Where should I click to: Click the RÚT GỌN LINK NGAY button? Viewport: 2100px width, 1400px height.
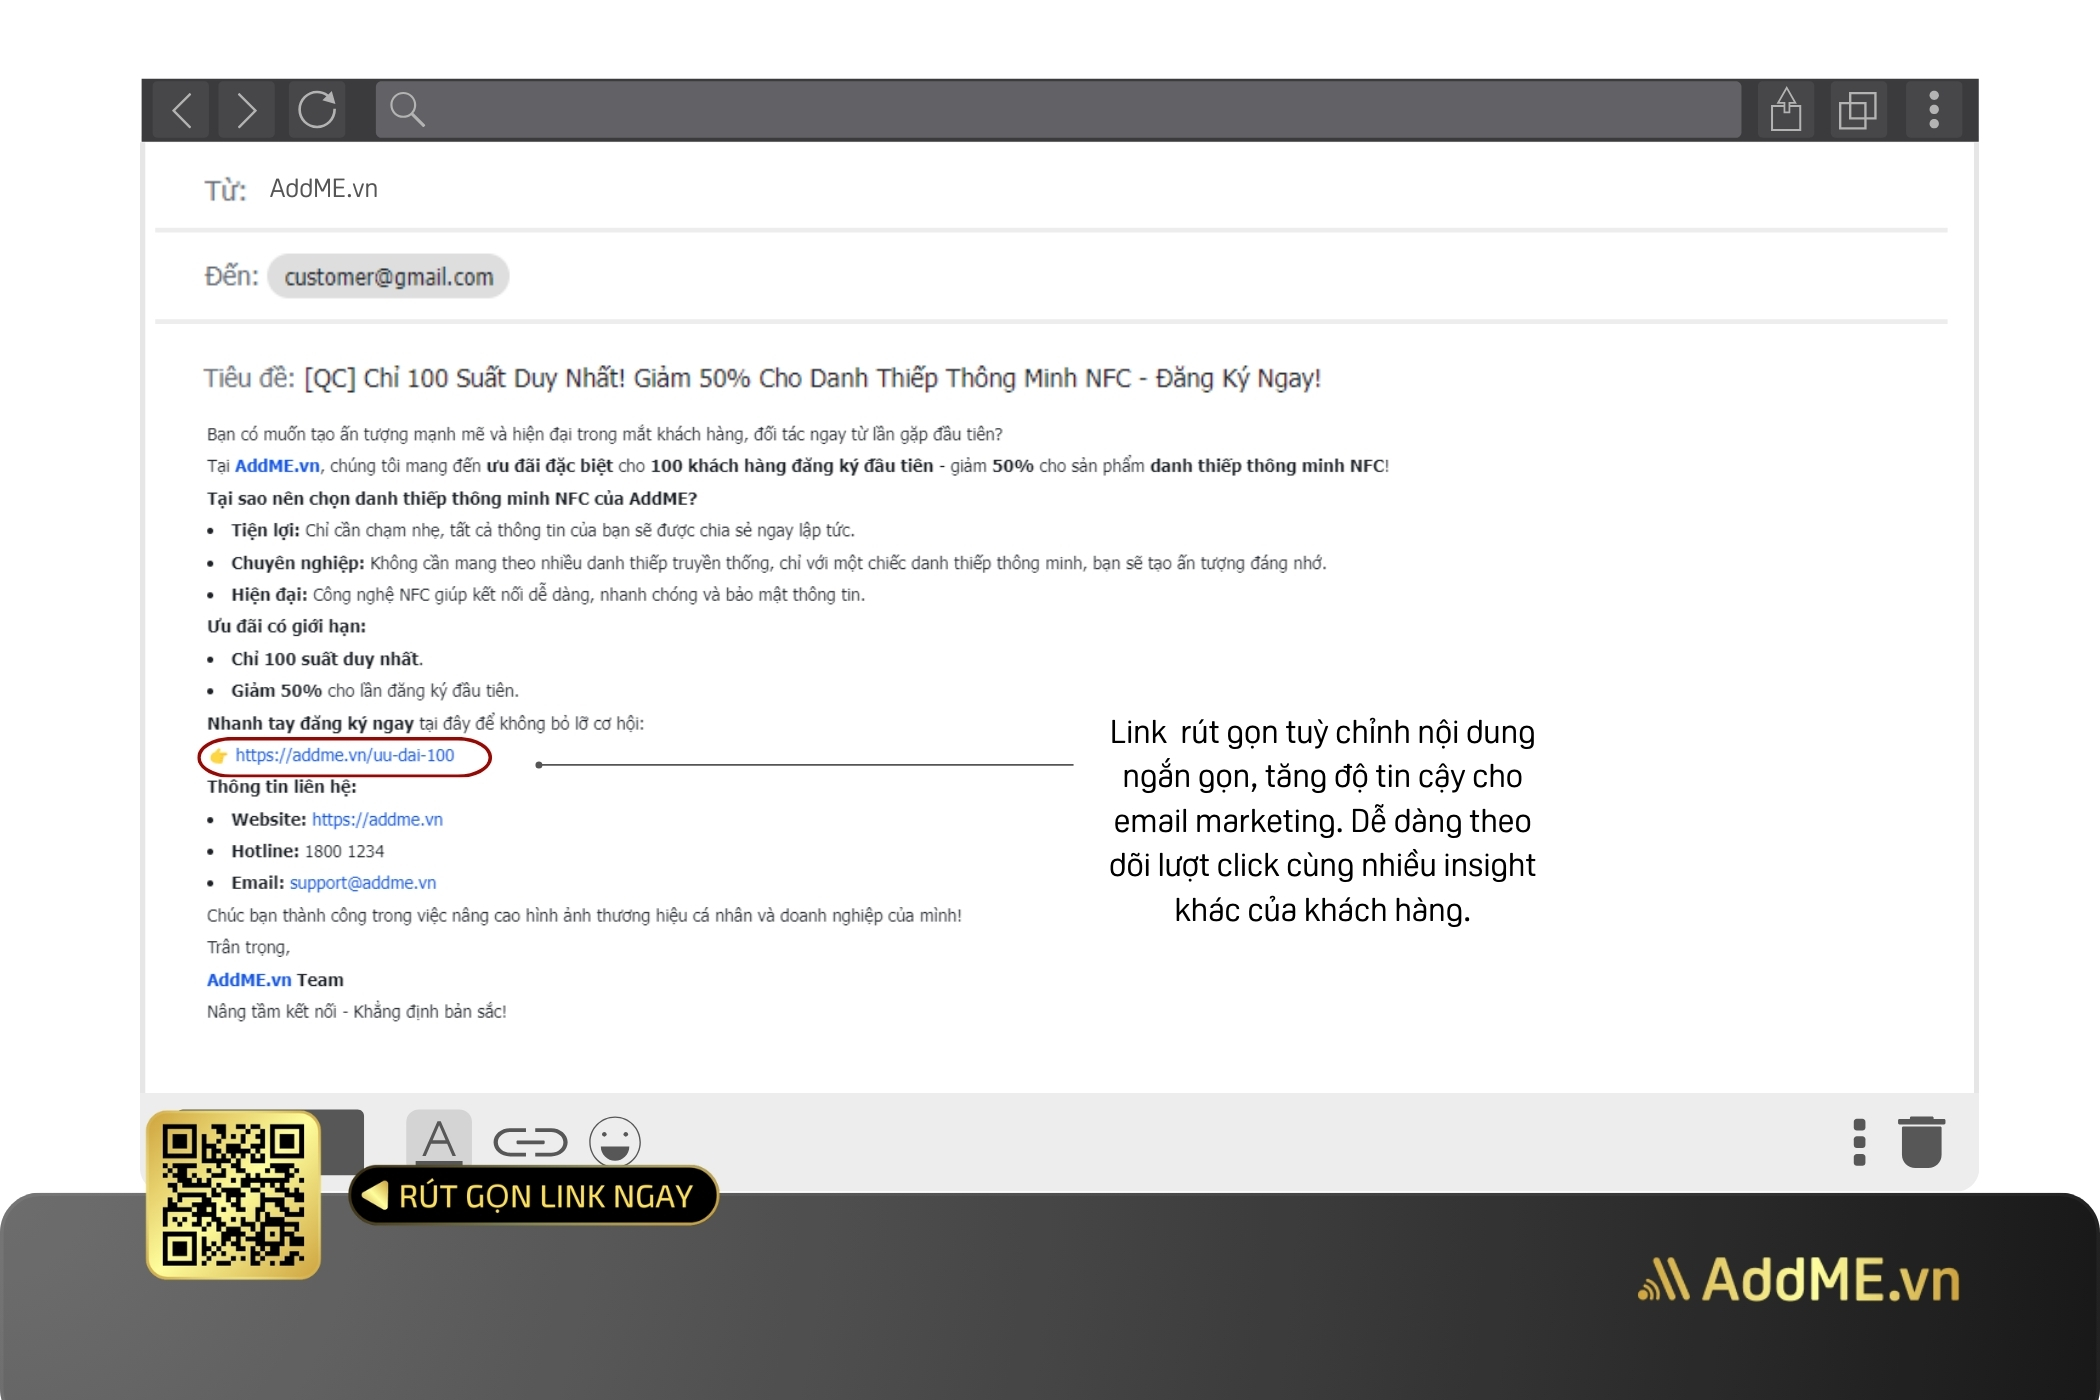pos(533,1195)
